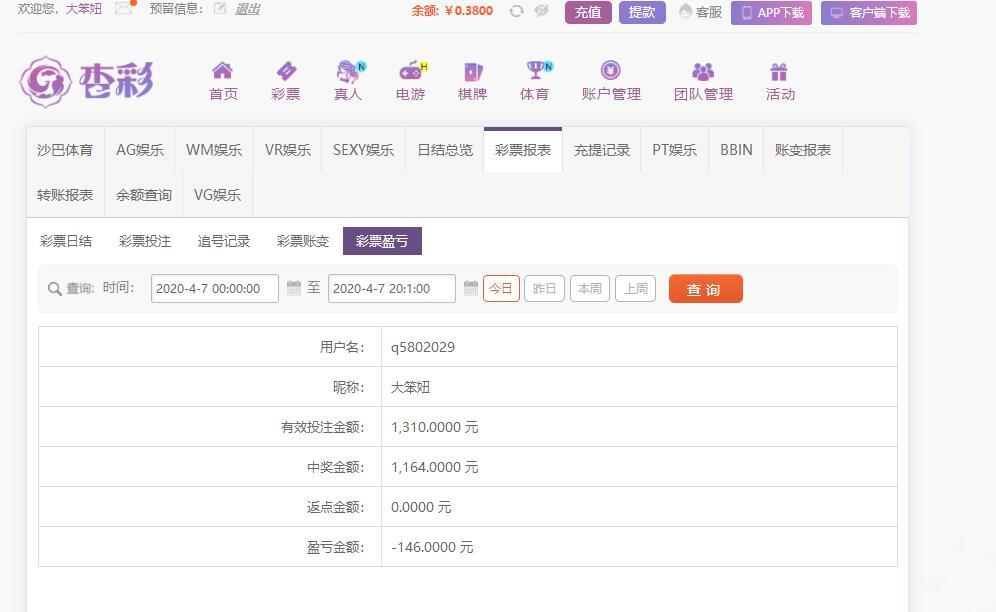
Task: Open end date calendar picker
Action: (x=471, y=288)
